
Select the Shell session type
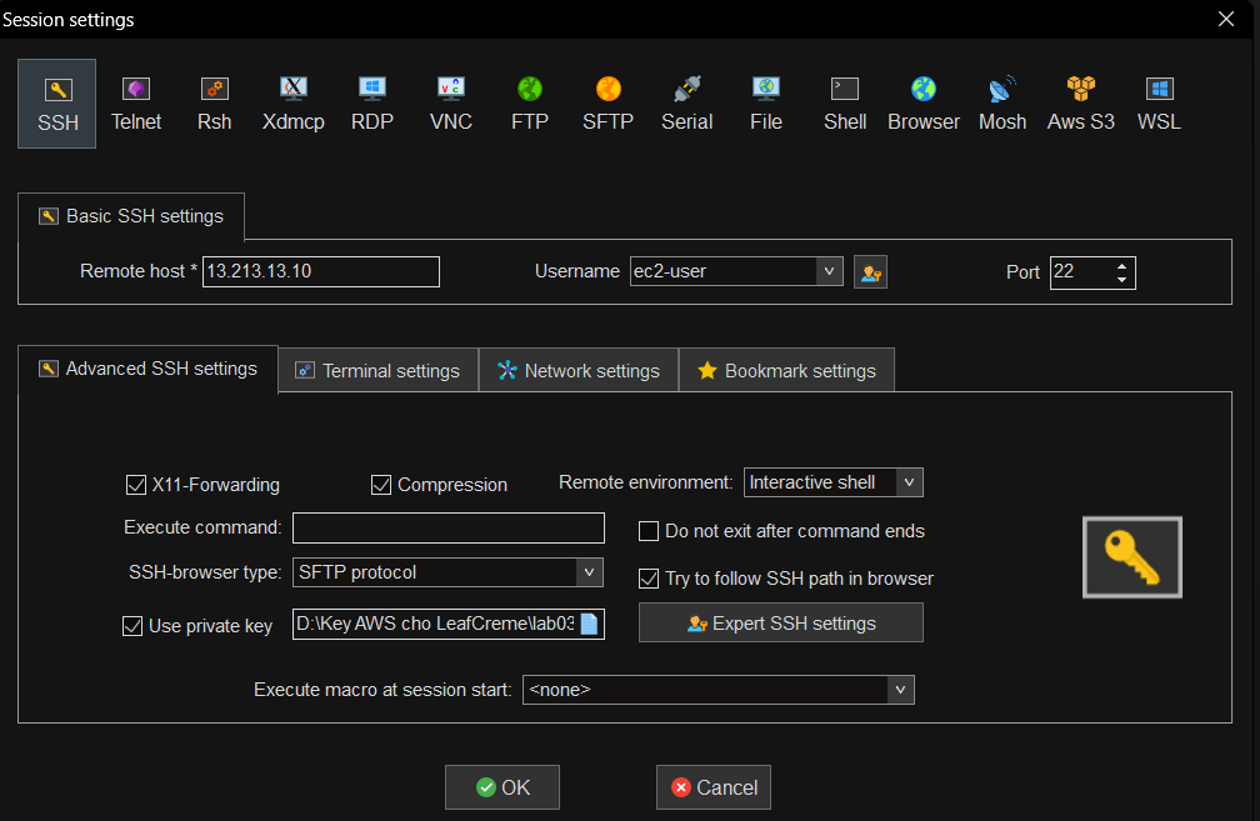[845, 104]
